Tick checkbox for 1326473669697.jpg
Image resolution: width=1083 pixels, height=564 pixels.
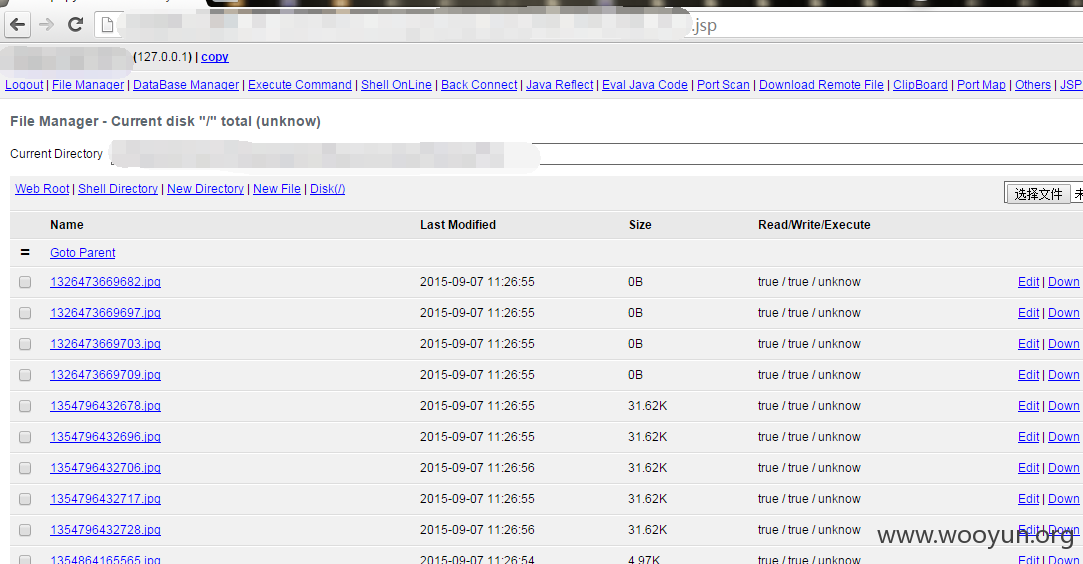point(25,313)
